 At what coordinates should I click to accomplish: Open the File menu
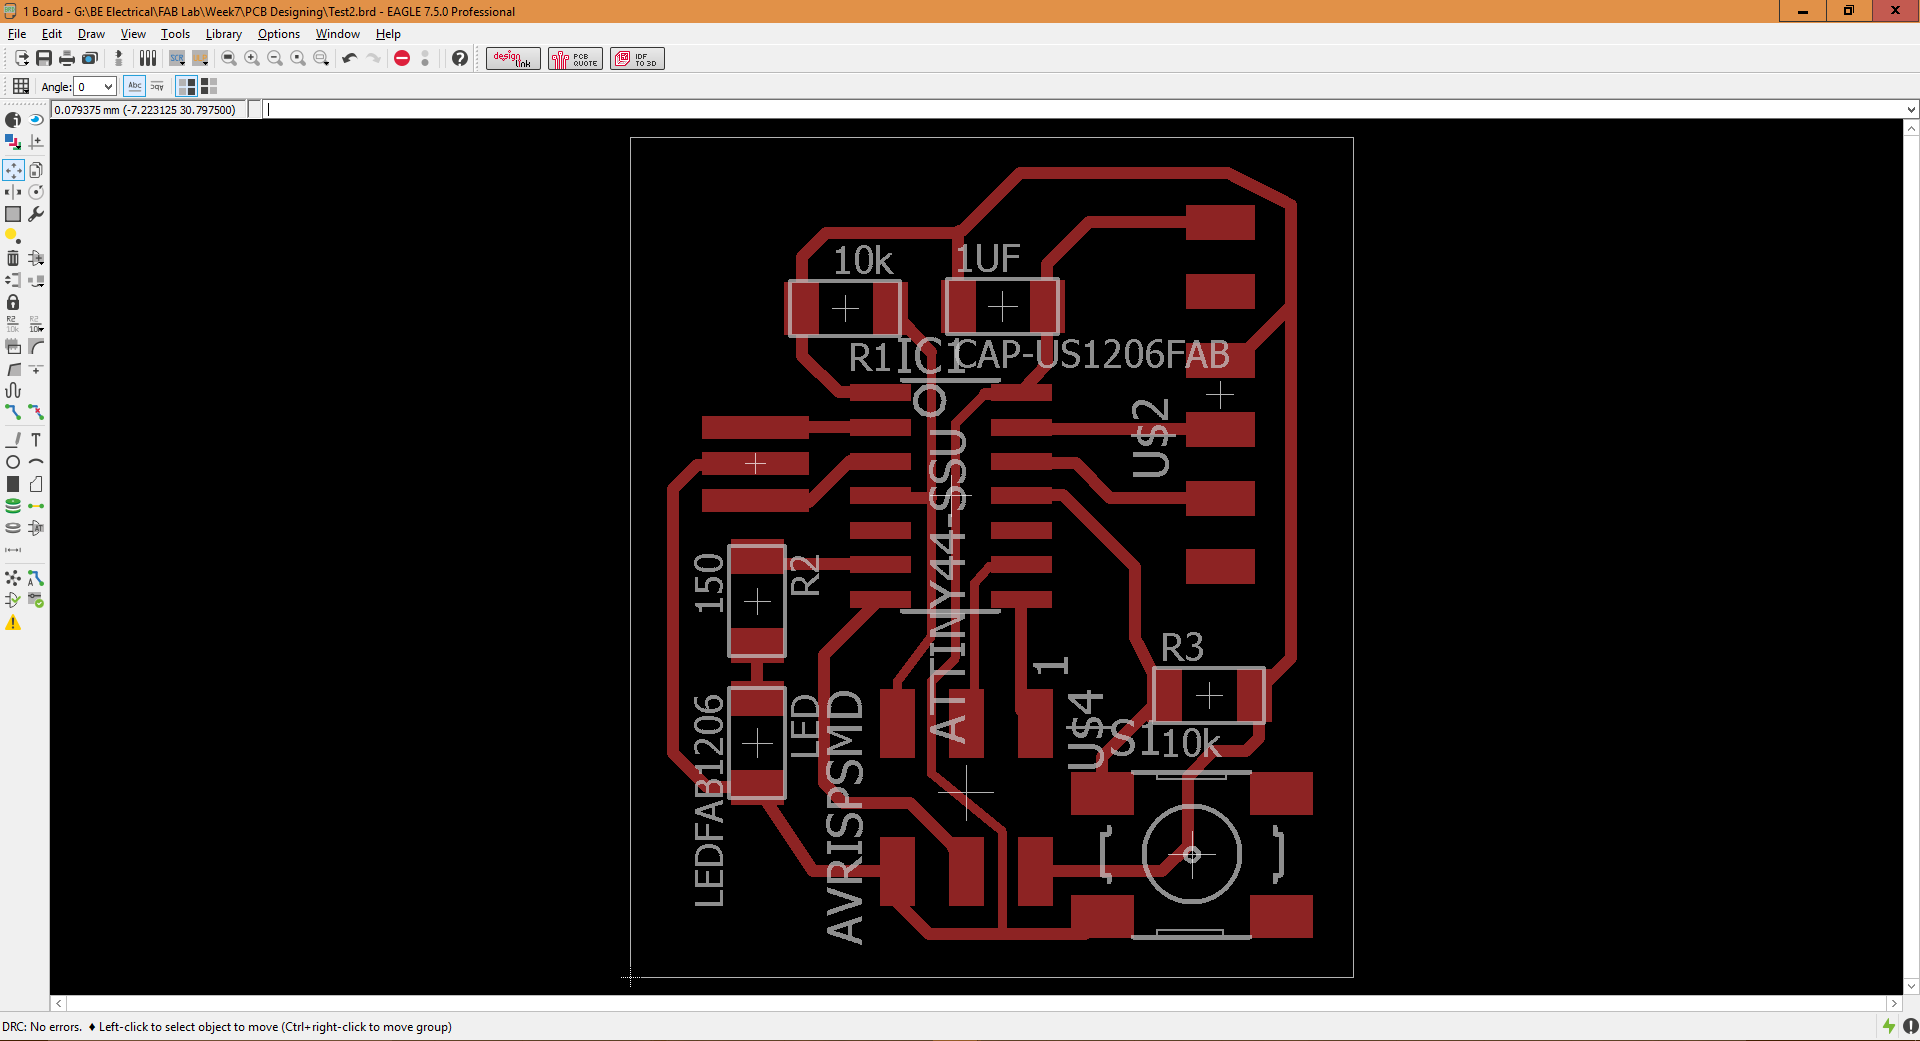coord(17,34)
